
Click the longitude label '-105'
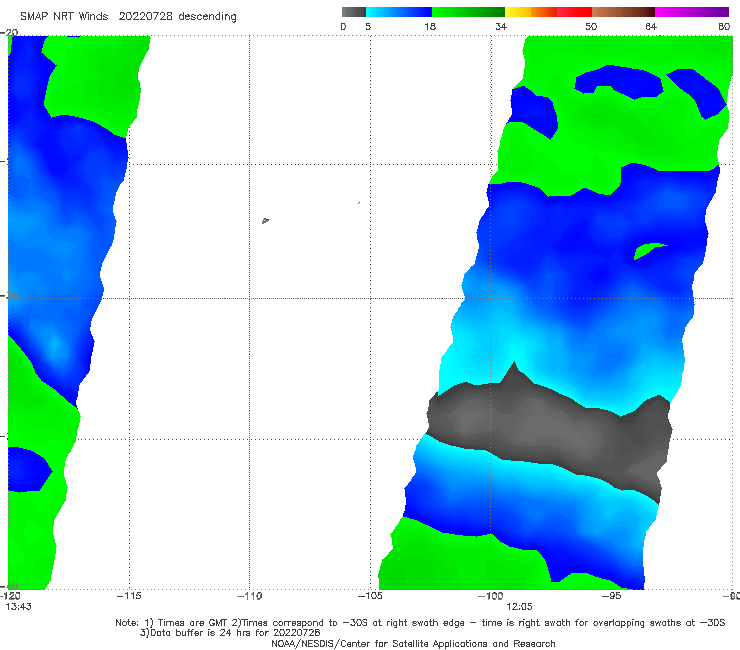[370, 596]
